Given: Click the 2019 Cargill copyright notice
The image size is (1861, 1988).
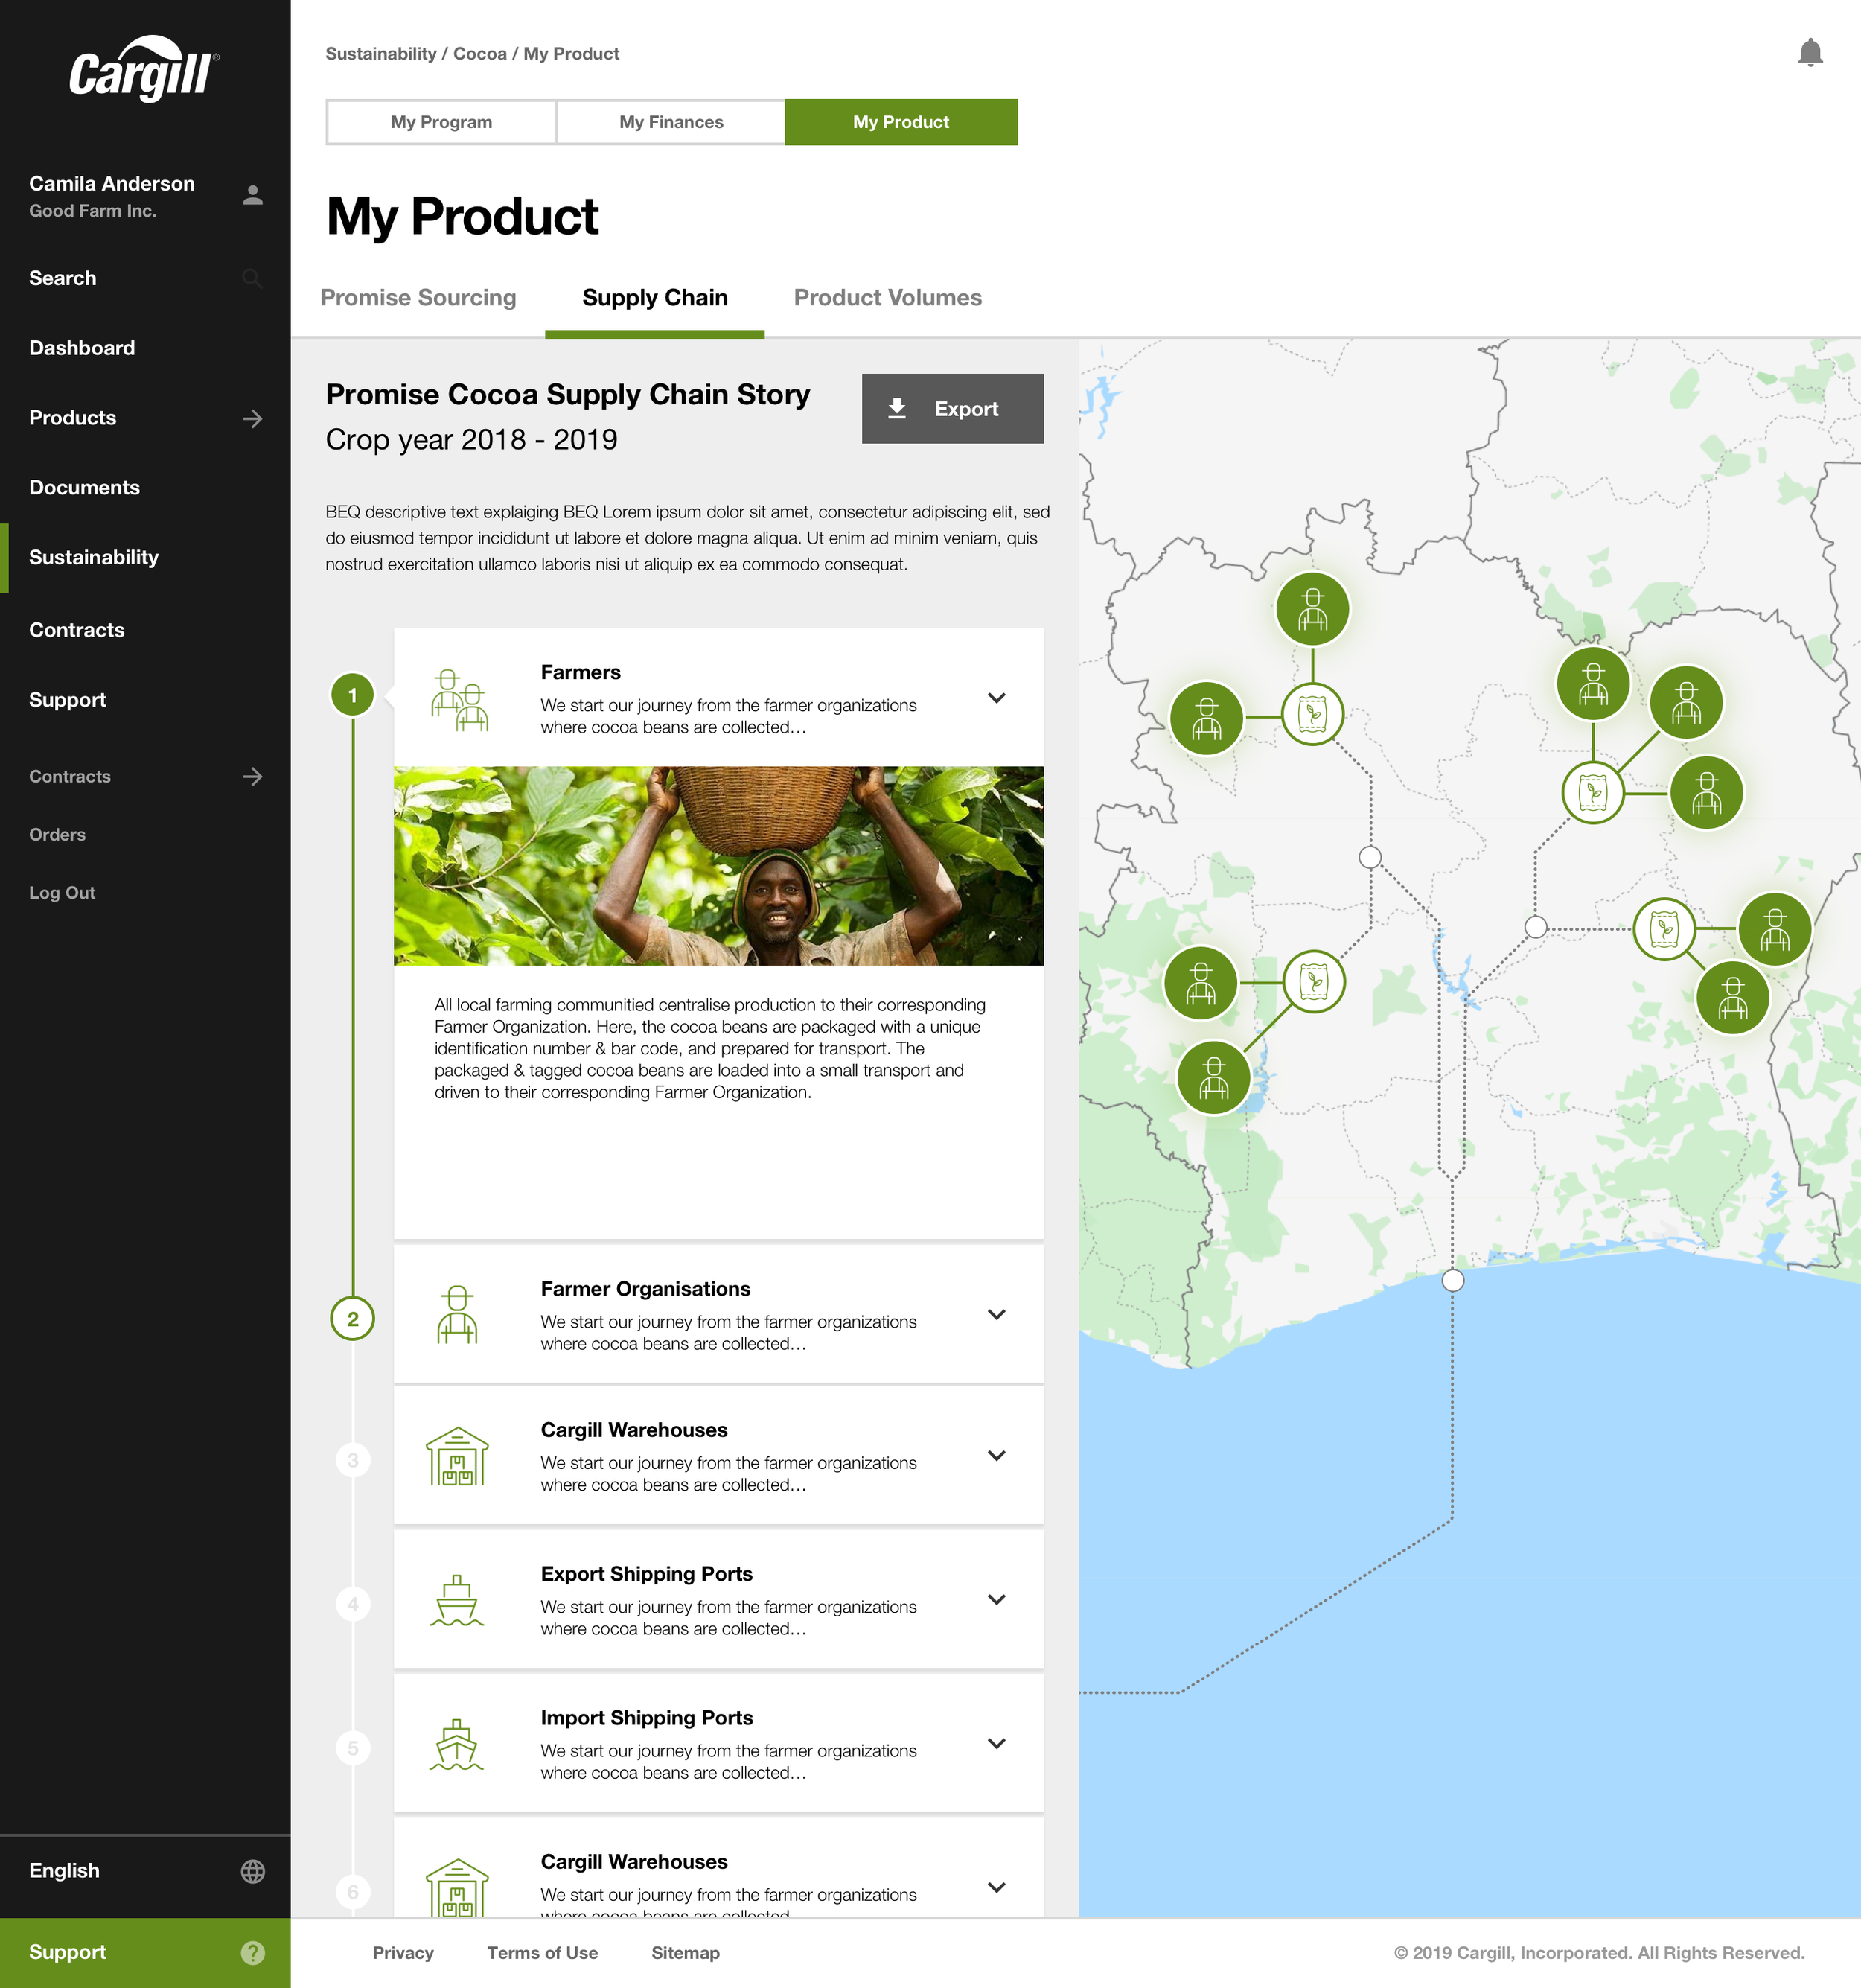Looking at the screenshot, I should (x=1599, y=1953).
